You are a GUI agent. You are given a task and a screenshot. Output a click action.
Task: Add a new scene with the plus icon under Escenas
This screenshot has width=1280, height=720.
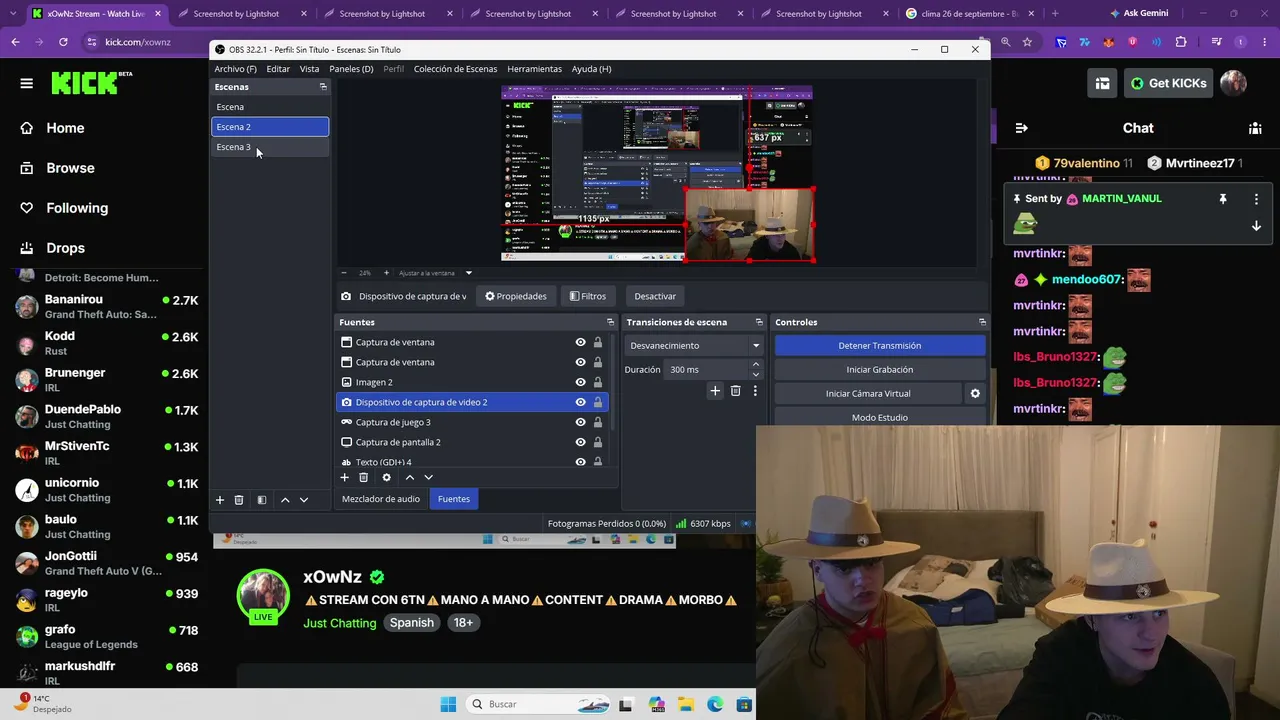click(220, 500)
